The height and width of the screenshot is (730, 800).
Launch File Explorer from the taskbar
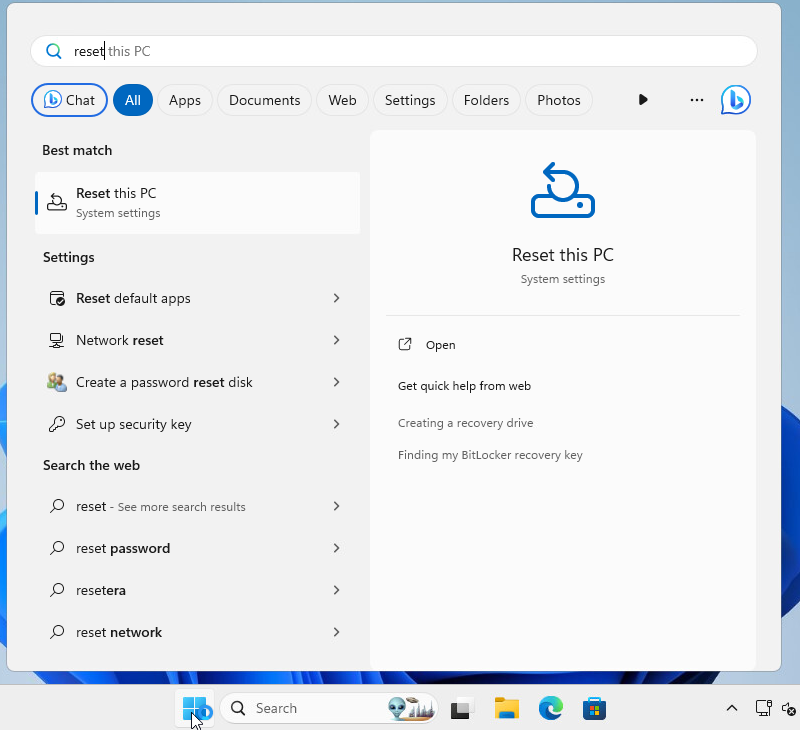[x=507, y=709]
